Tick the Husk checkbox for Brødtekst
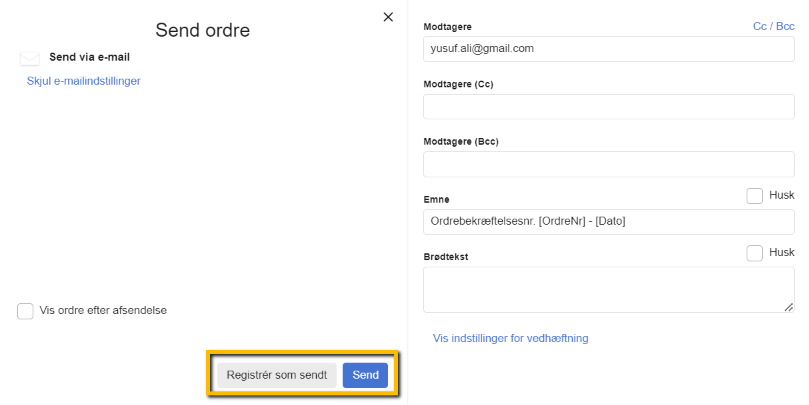The width and height of the screenshot is (809, 405). coord(755,253)
